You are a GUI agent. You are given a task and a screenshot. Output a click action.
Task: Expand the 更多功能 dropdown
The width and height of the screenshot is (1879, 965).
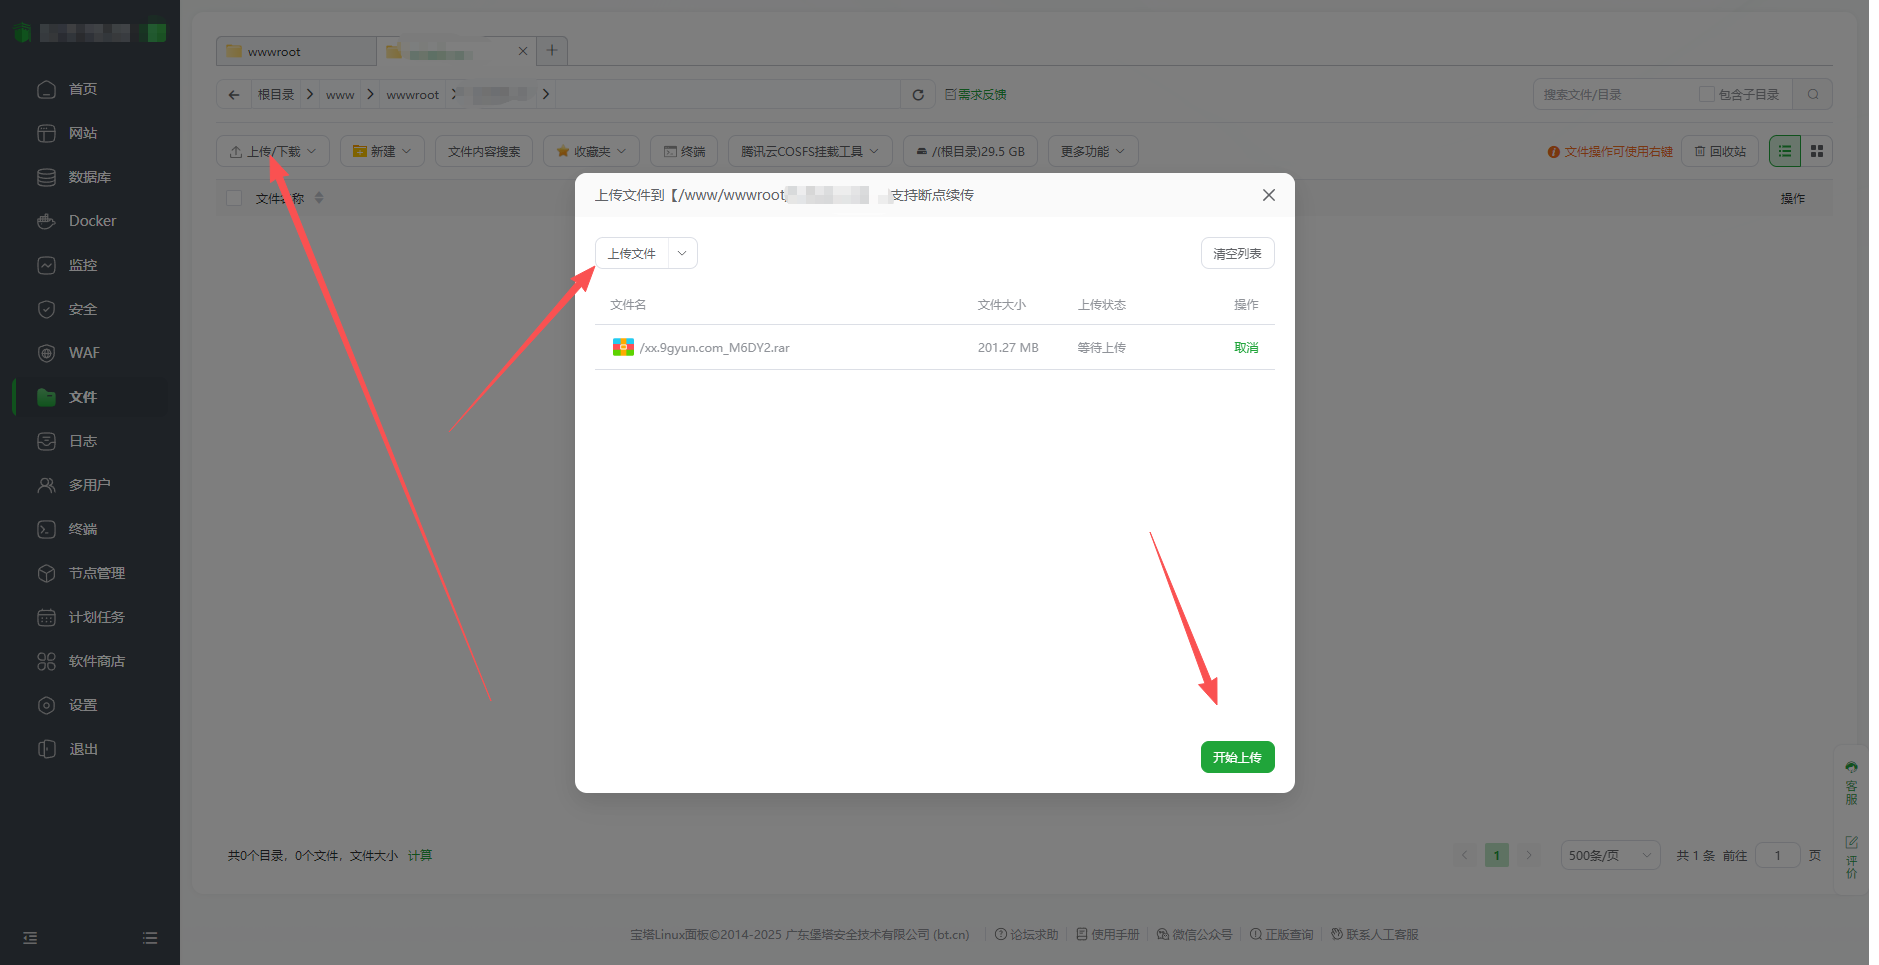coord(1092,151)
